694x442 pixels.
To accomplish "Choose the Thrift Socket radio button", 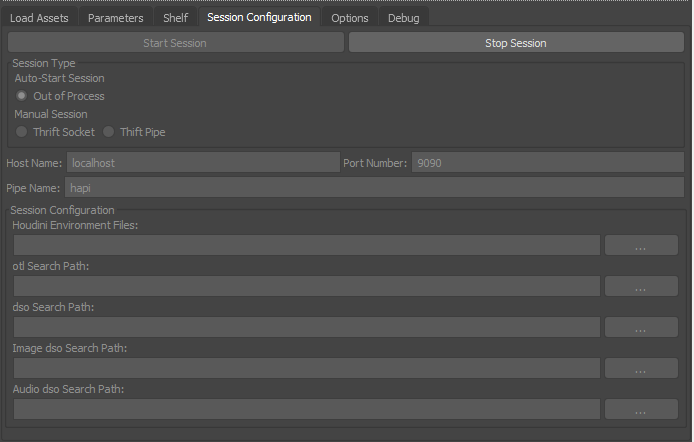I will 22,132.
